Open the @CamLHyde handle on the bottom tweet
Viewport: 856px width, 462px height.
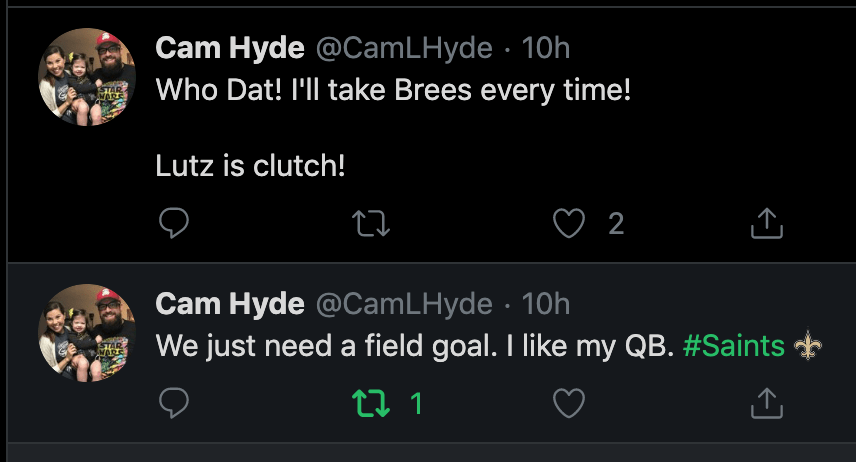click(404, 303)
